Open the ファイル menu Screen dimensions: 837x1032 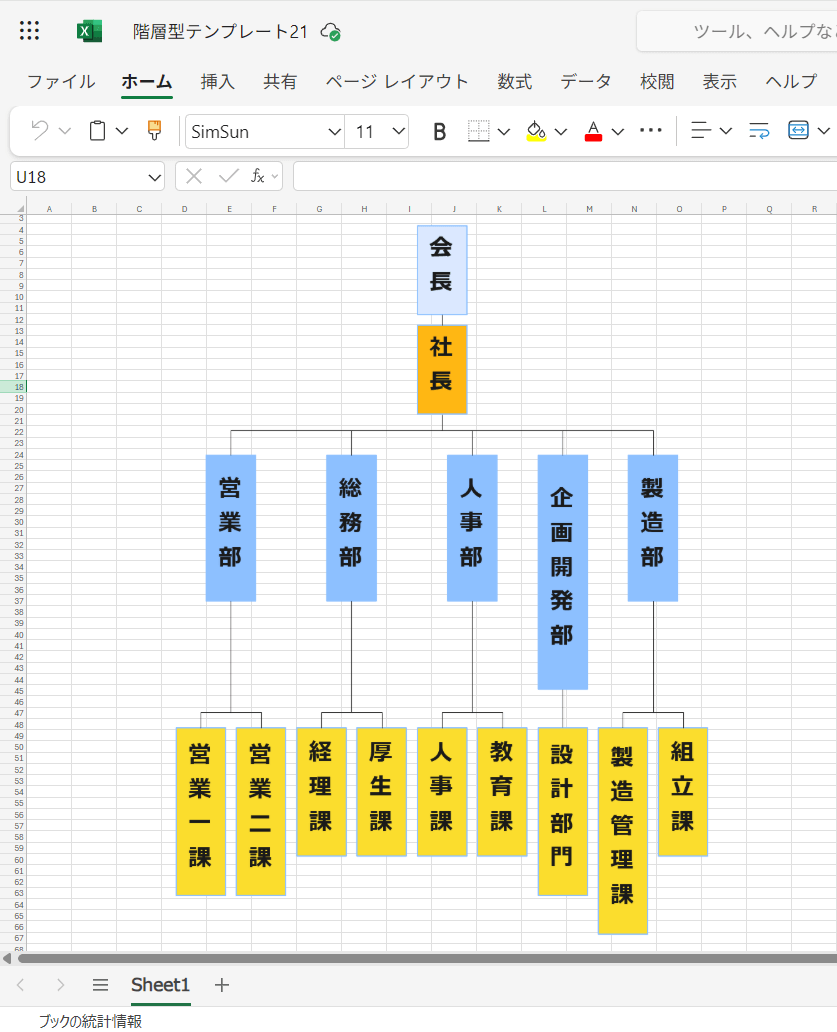pyautogui.click(x=61, y=82)
